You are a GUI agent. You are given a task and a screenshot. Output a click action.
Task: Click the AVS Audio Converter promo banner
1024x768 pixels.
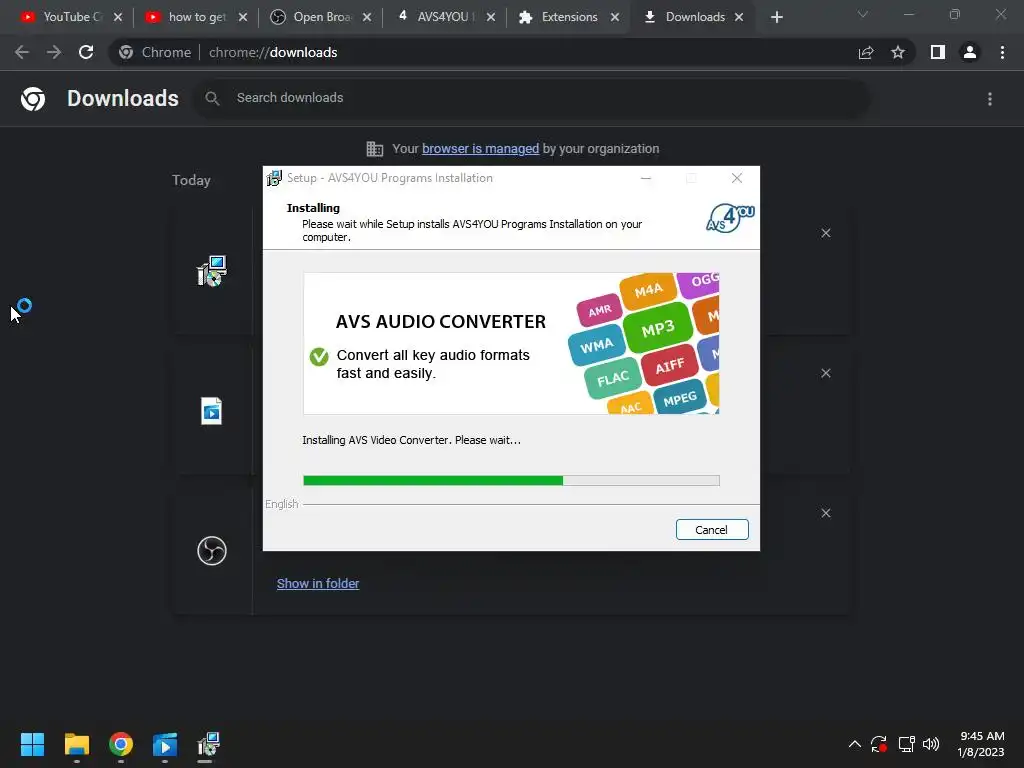click(x=511, y=344)
